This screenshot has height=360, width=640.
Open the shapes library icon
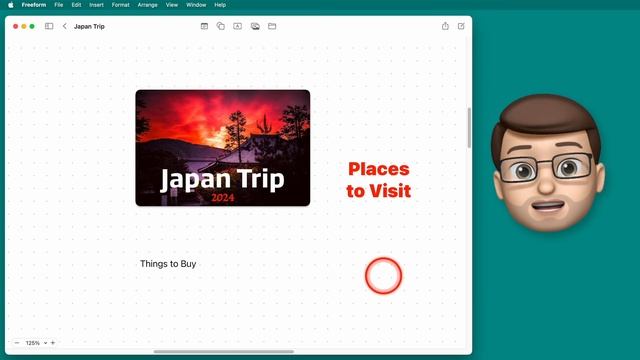coord(220,26)
